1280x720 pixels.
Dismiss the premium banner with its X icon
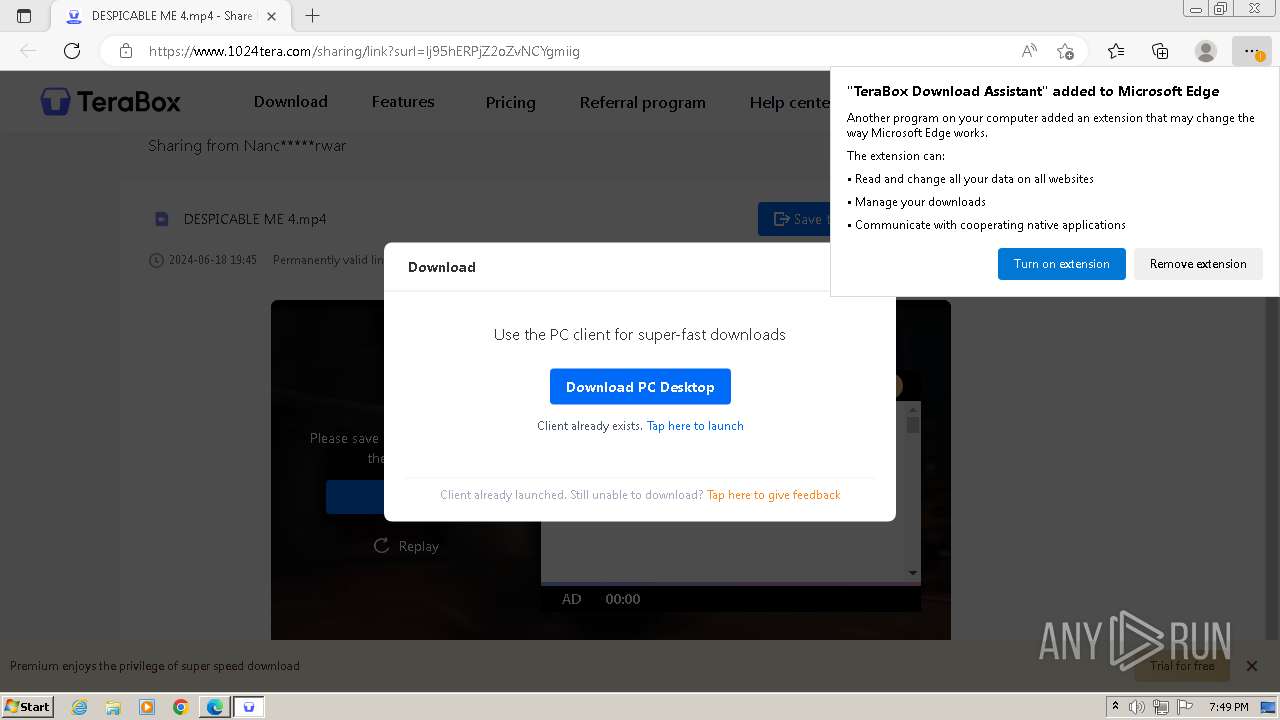point(1251,666)
